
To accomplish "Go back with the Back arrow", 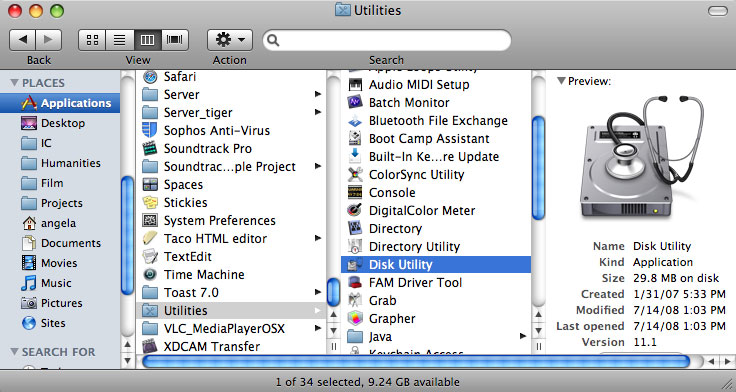I will (23, 40).
